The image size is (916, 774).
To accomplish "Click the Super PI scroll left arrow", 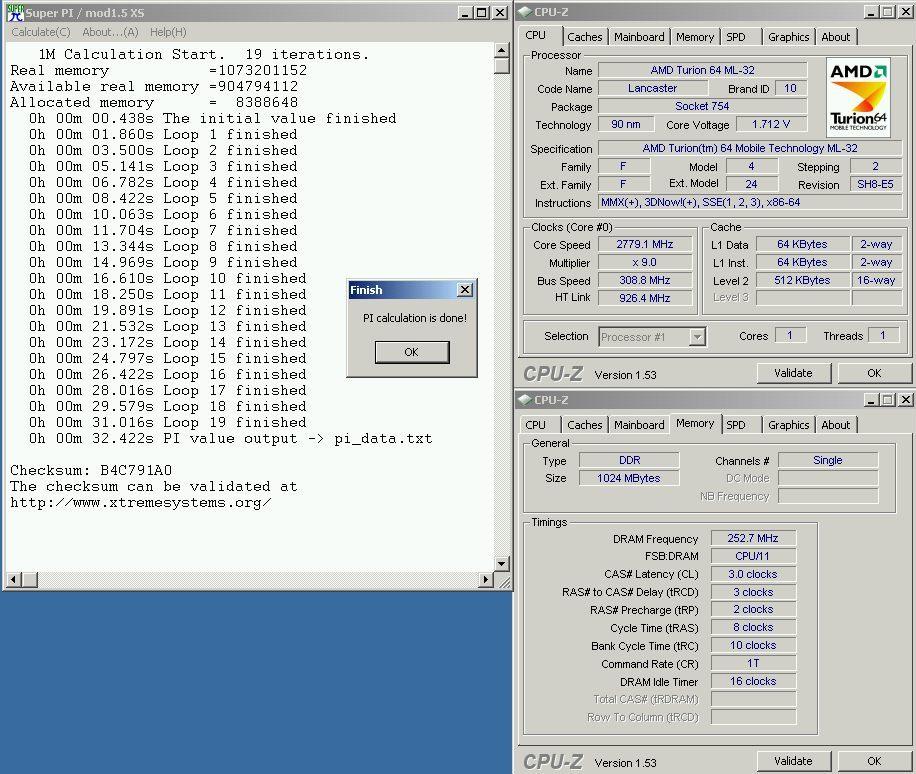I will point(14,579).
